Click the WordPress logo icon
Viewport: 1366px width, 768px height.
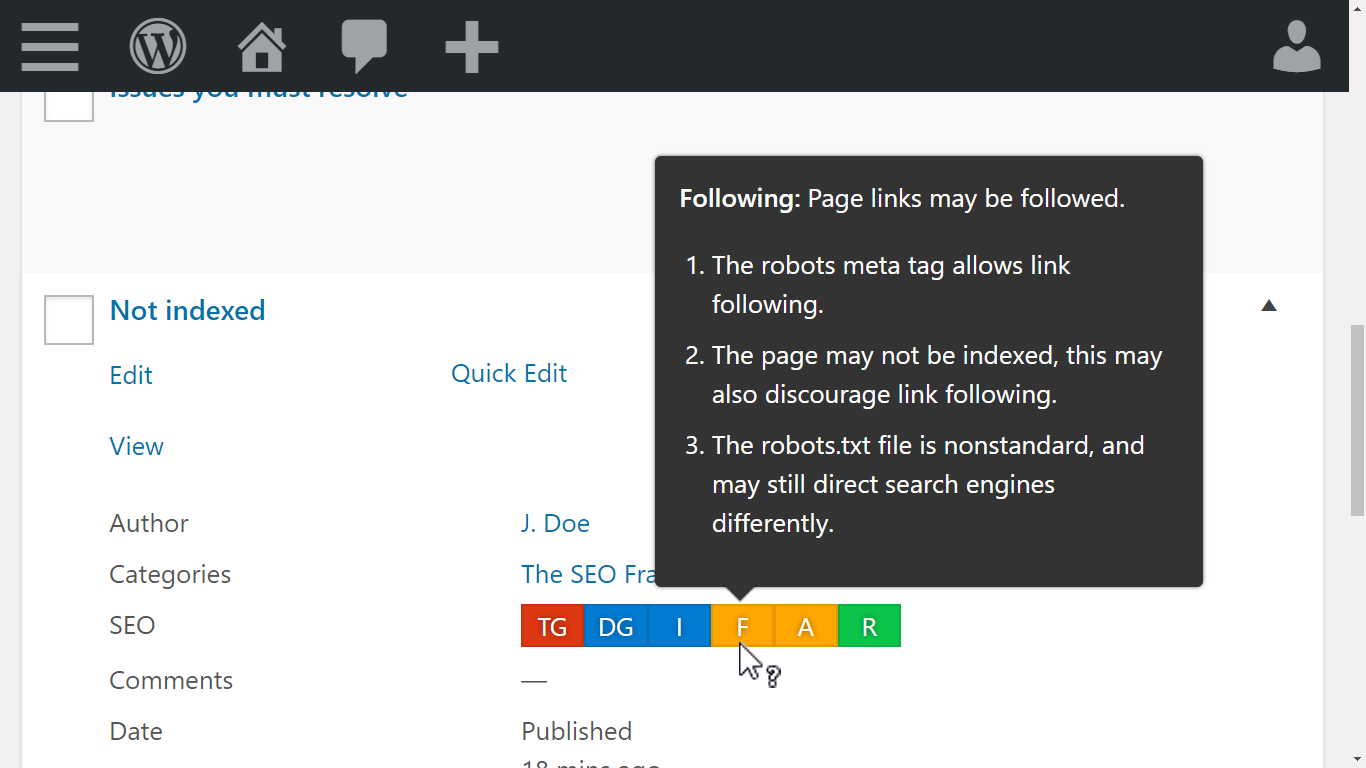click(x=157, y=46)
